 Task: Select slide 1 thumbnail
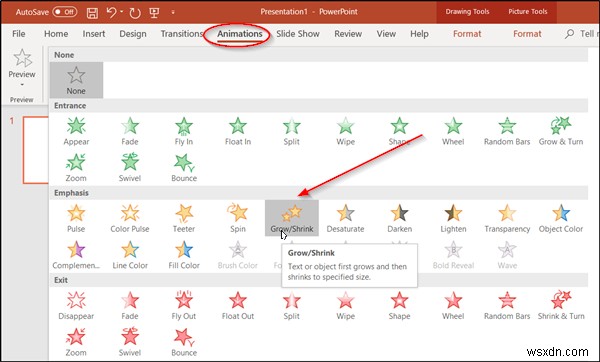(x=35, y=150)
